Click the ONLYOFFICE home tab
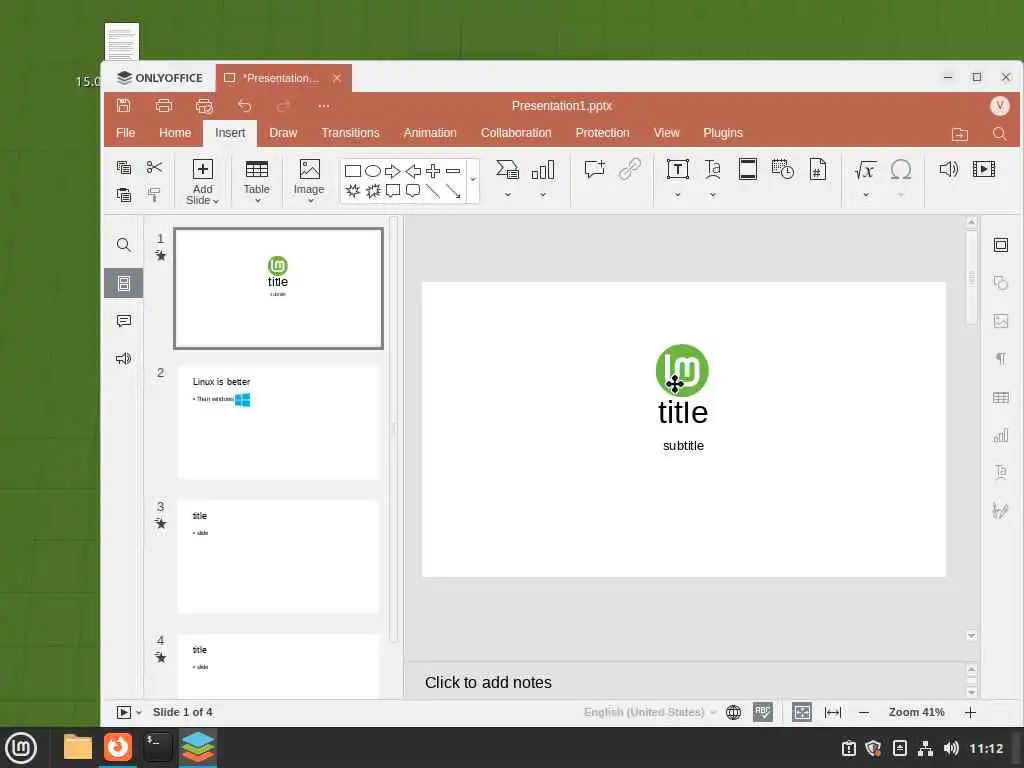 click(160, 78)
